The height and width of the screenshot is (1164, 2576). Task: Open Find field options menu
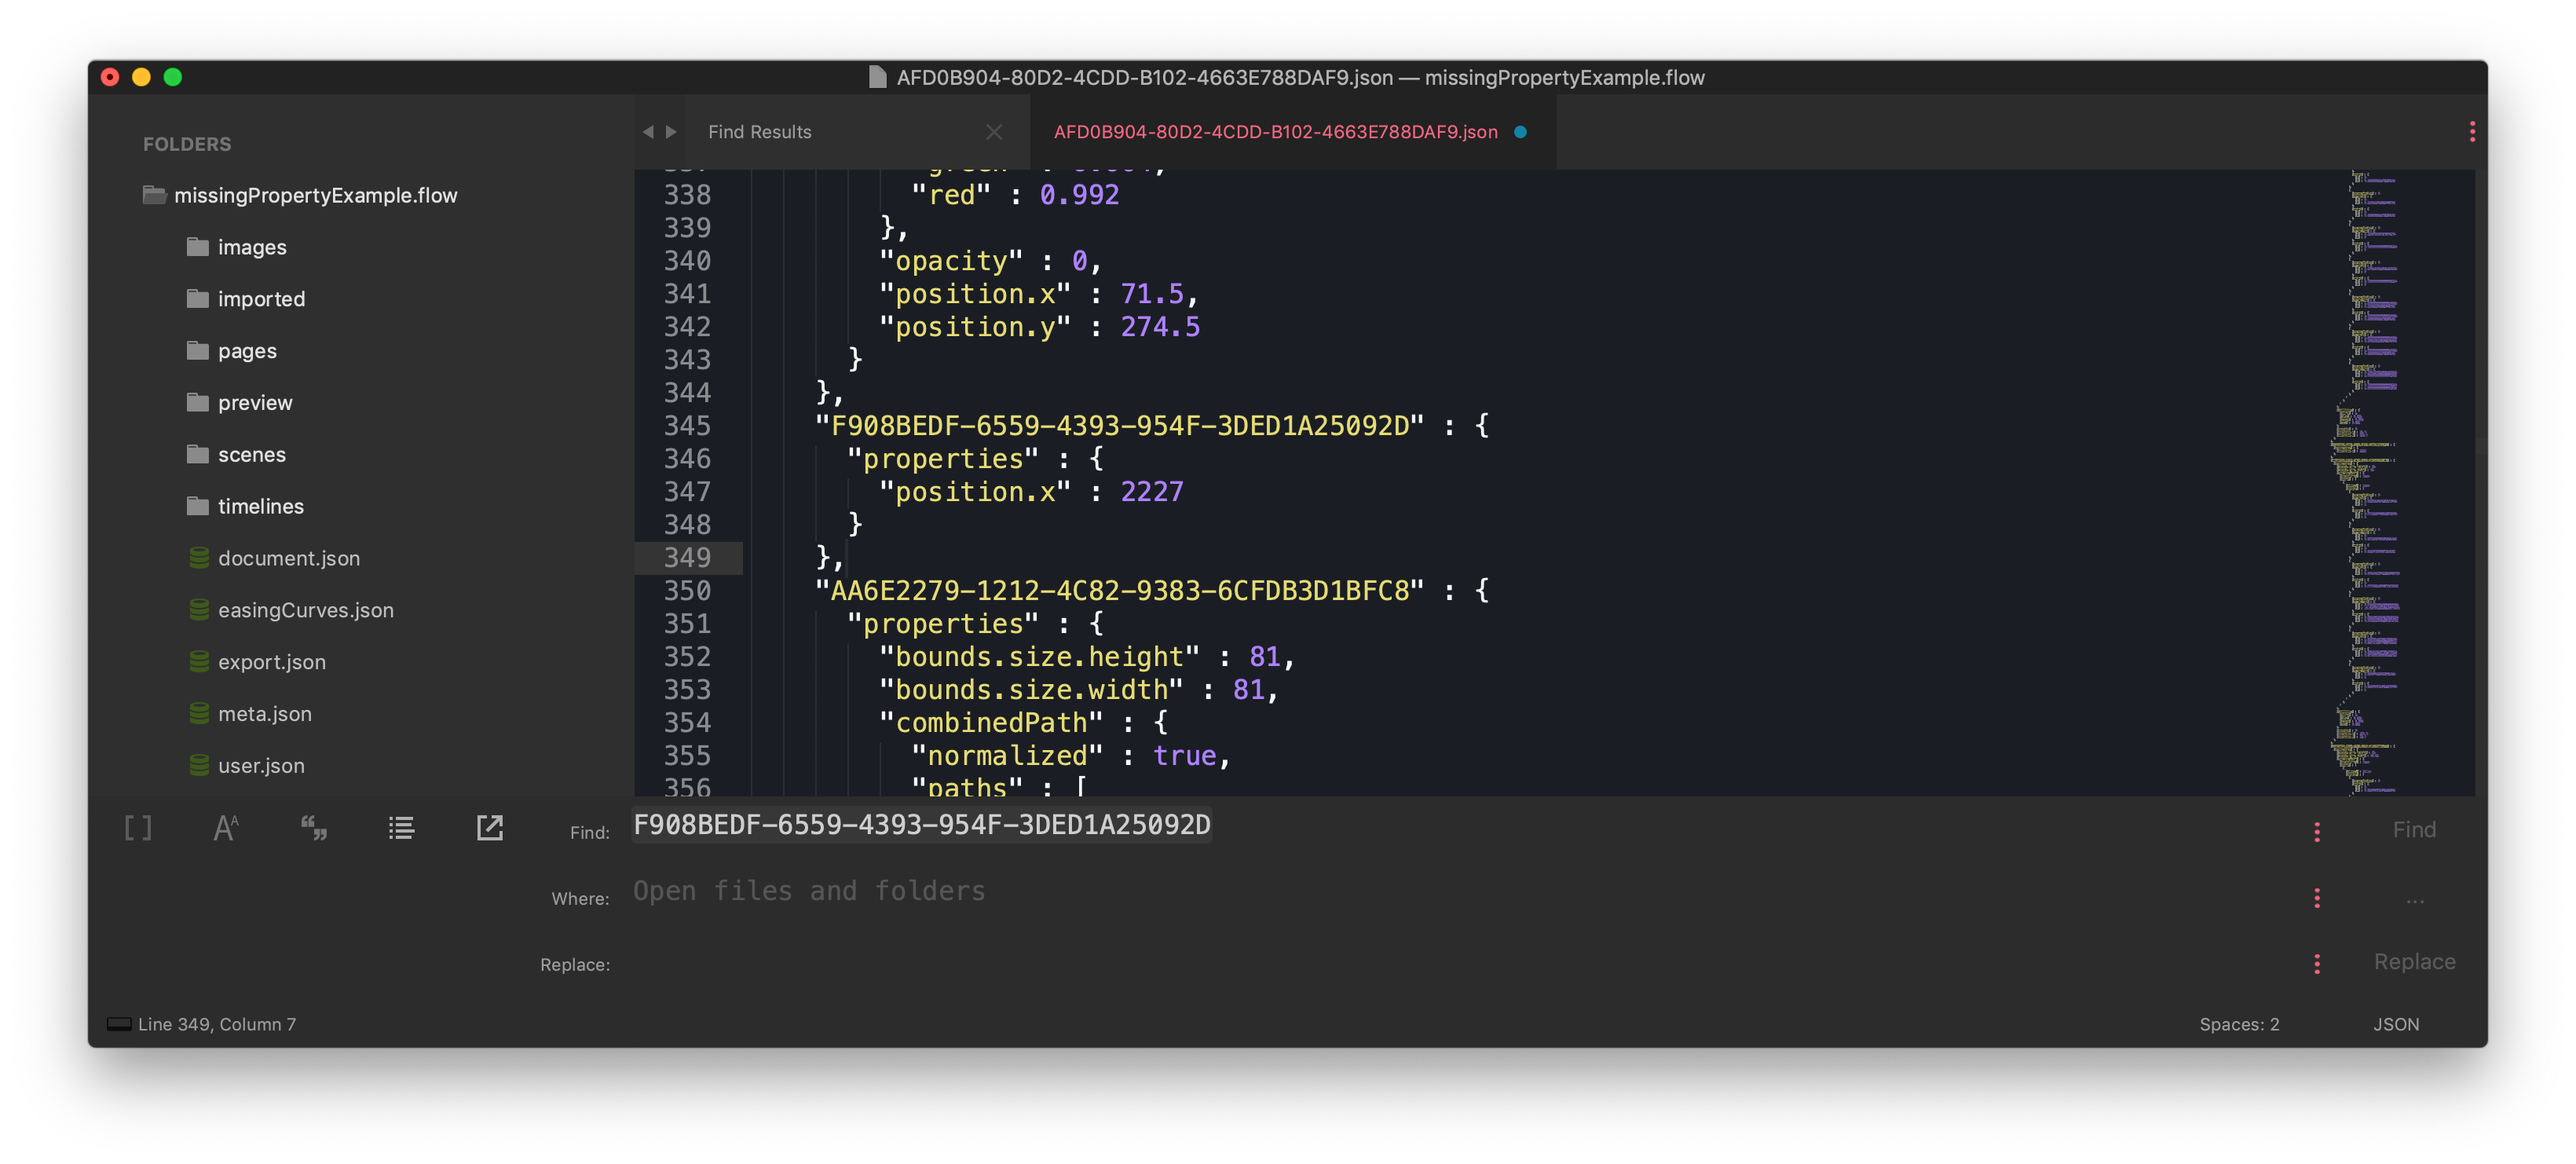coord(2318,829)
